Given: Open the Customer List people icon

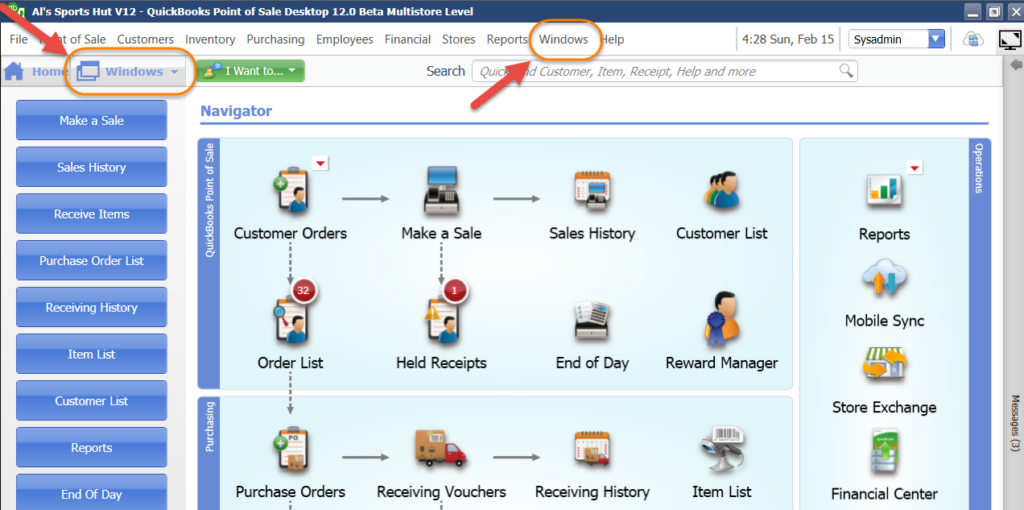Looking at the screenshot, I should (x=721, y=189).
